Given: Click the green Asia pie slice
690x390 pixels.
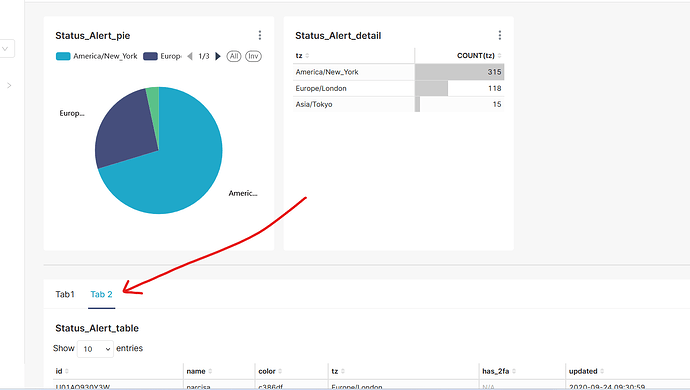Looking at the screenshot, I should (x=154, y=106).
